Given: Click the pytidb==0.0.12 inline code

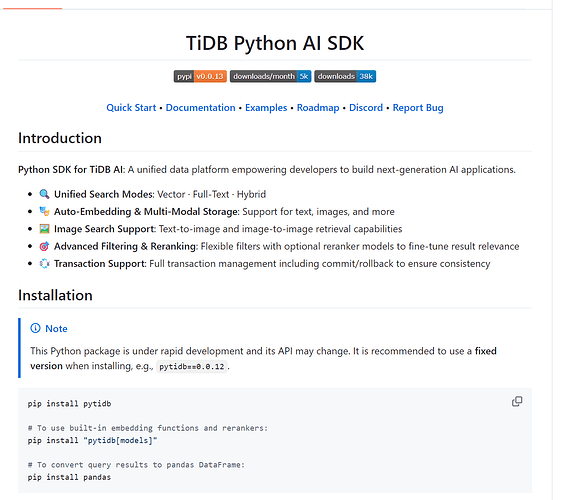Looking at the screenshot, I should [x=192, y=367].
